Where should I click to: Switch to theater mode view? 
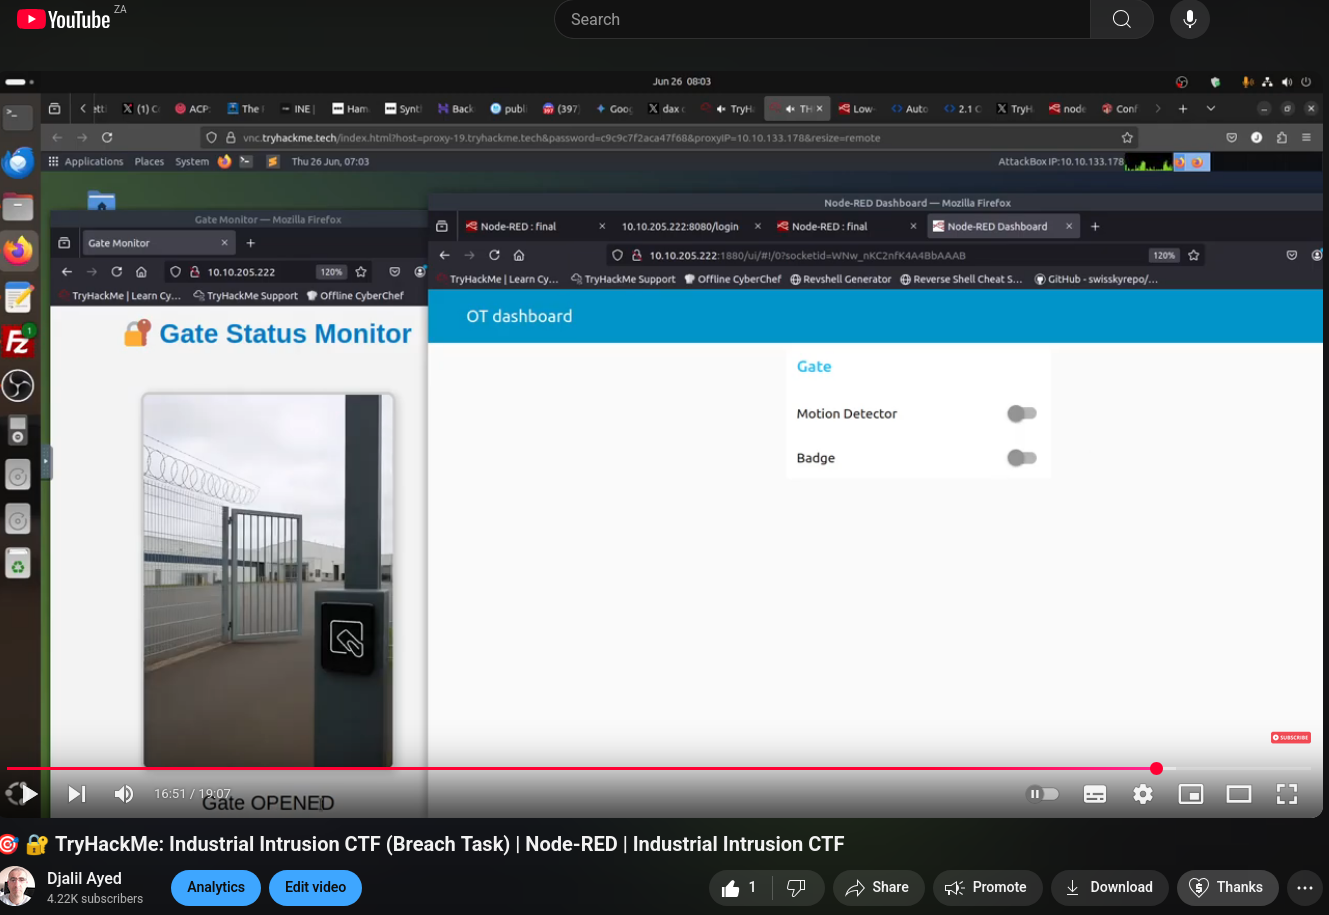pyautogui.click(x=1239, y=794)
